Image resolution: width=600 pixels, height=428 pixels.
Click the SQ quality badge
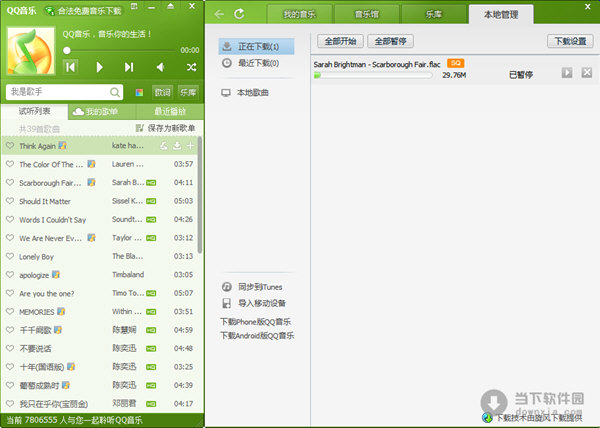coord(455,63)
